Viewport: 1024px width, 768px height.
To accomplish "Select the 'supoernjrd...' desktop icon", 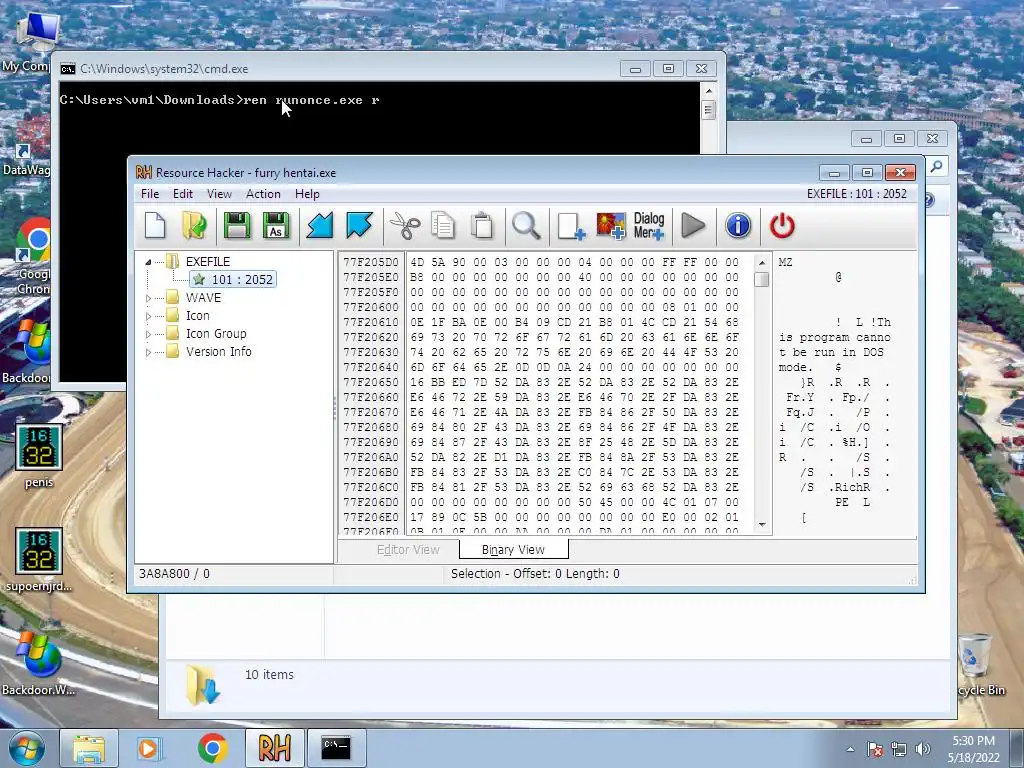I will pyautogui.click(x=39, y=560).
